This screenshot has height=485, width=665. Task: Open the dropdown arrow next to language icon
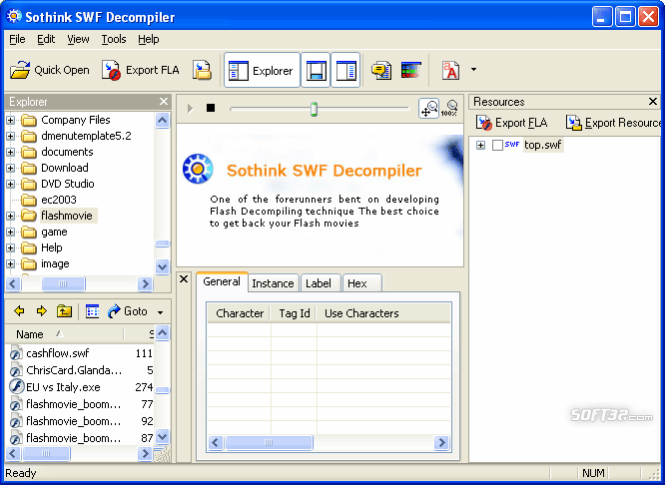click(474, 70)
